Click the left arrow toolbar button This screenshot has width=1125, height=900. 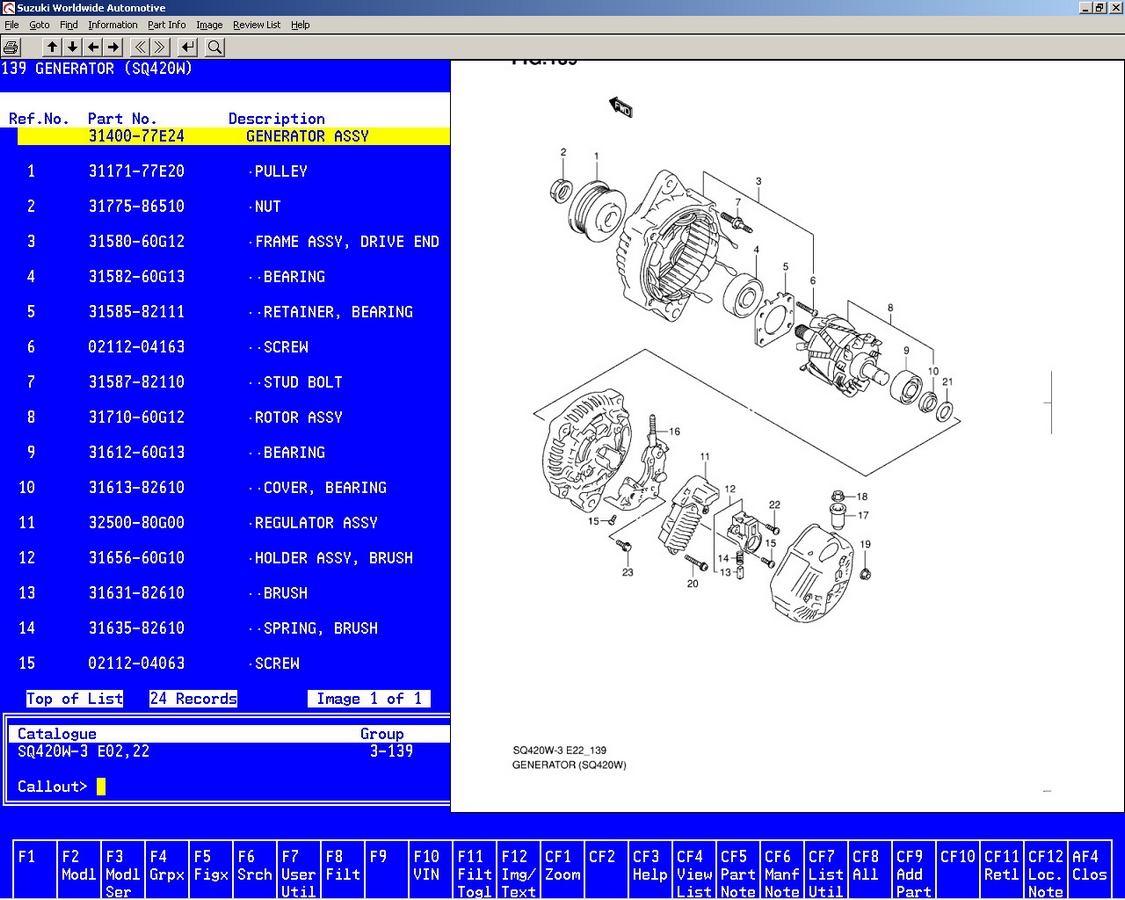[x=93, y=47]
